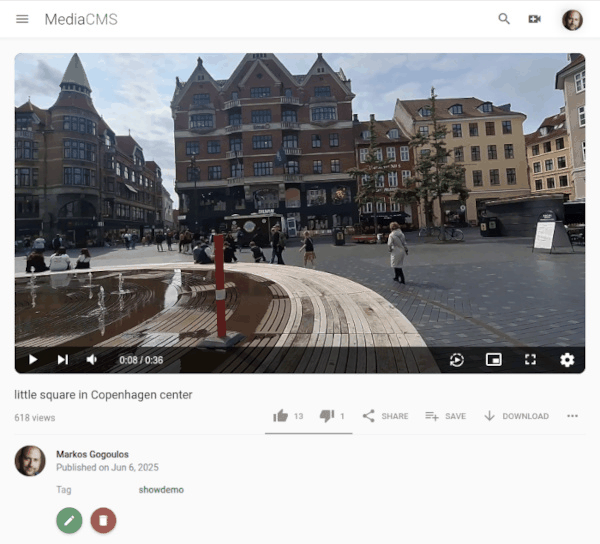Click the red delete trash icon
Image resolution: width=600 pixels, height=544 pixels.
coord(103,520)
